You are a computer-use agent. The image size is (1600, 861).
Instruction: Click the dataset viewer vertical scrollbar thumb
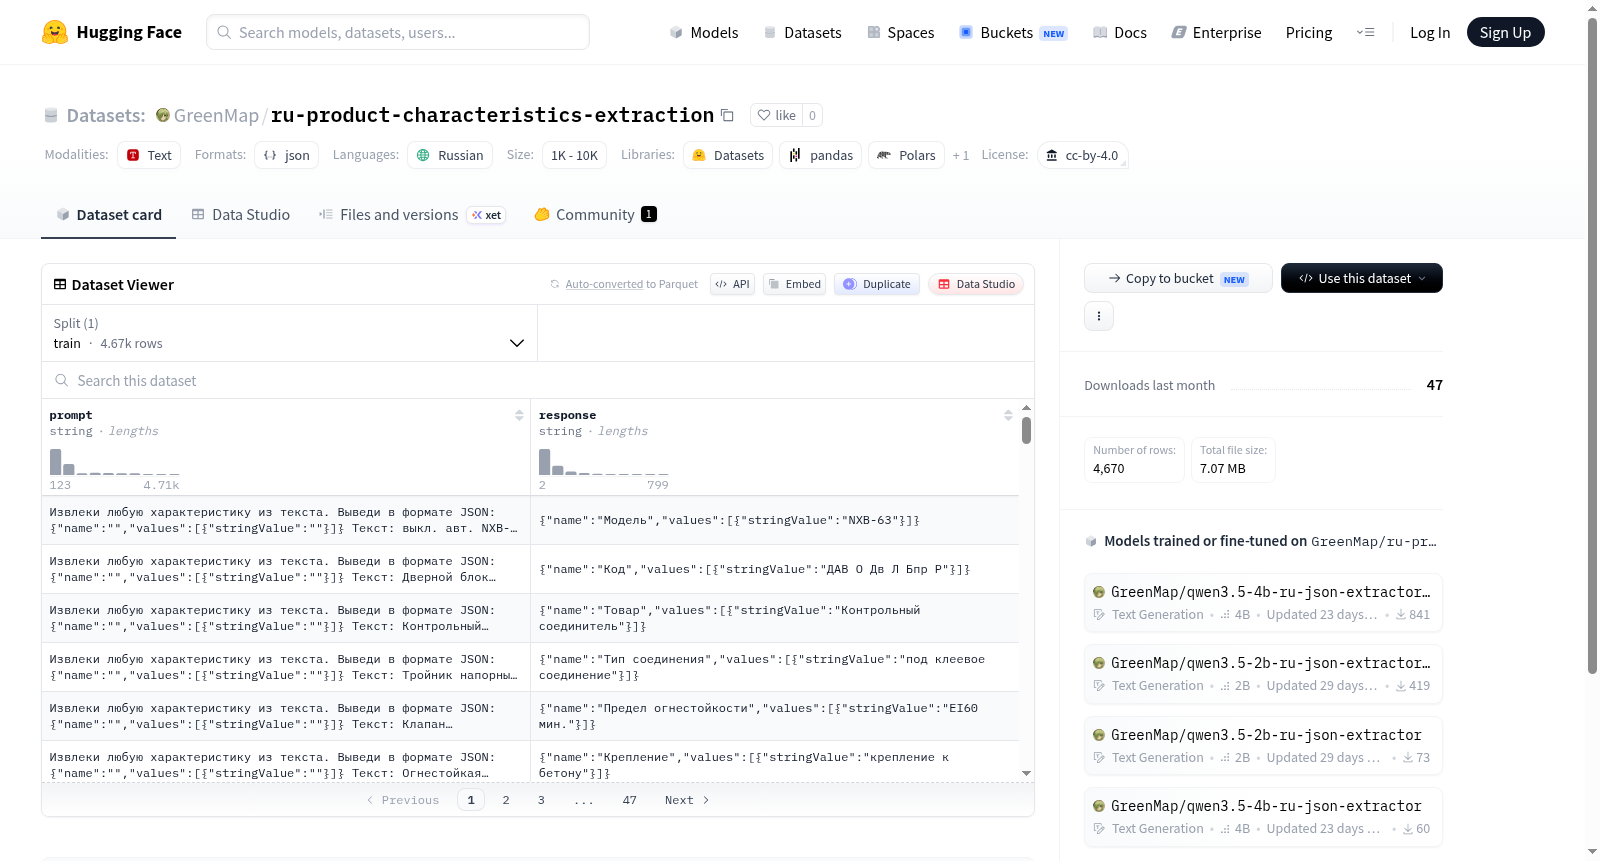tap(1026, 431)
